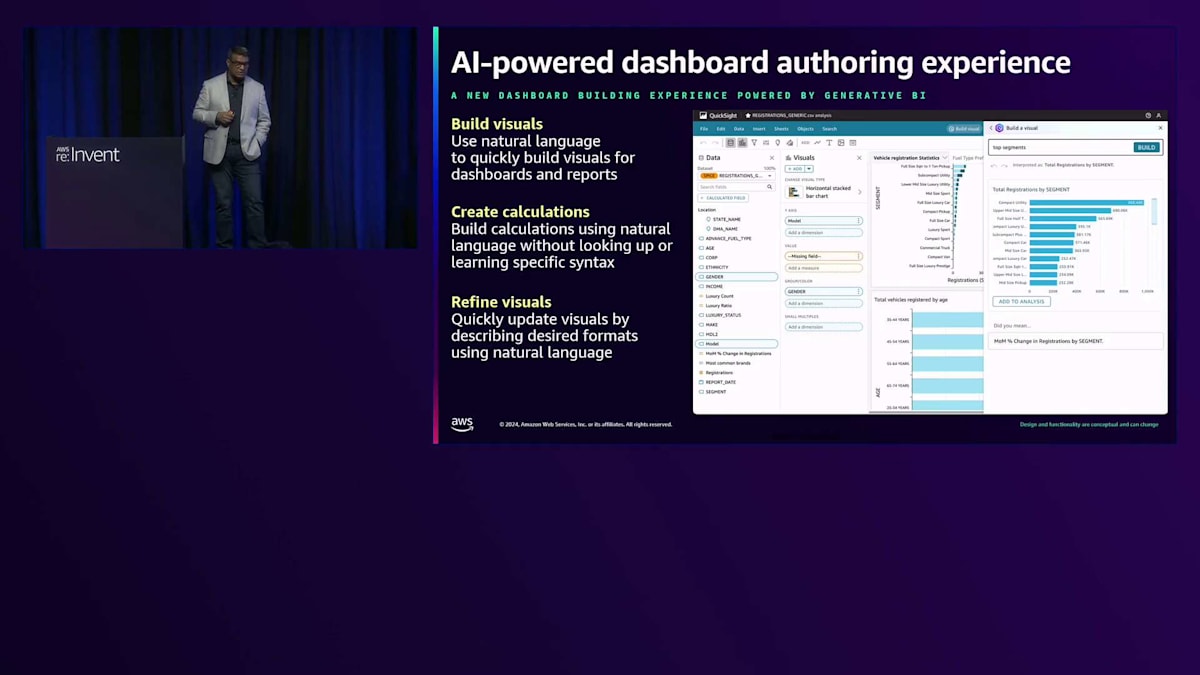Click the help icon at top right
The width and height of the screenshot is (1200, 675).
tap(1148, 116)
